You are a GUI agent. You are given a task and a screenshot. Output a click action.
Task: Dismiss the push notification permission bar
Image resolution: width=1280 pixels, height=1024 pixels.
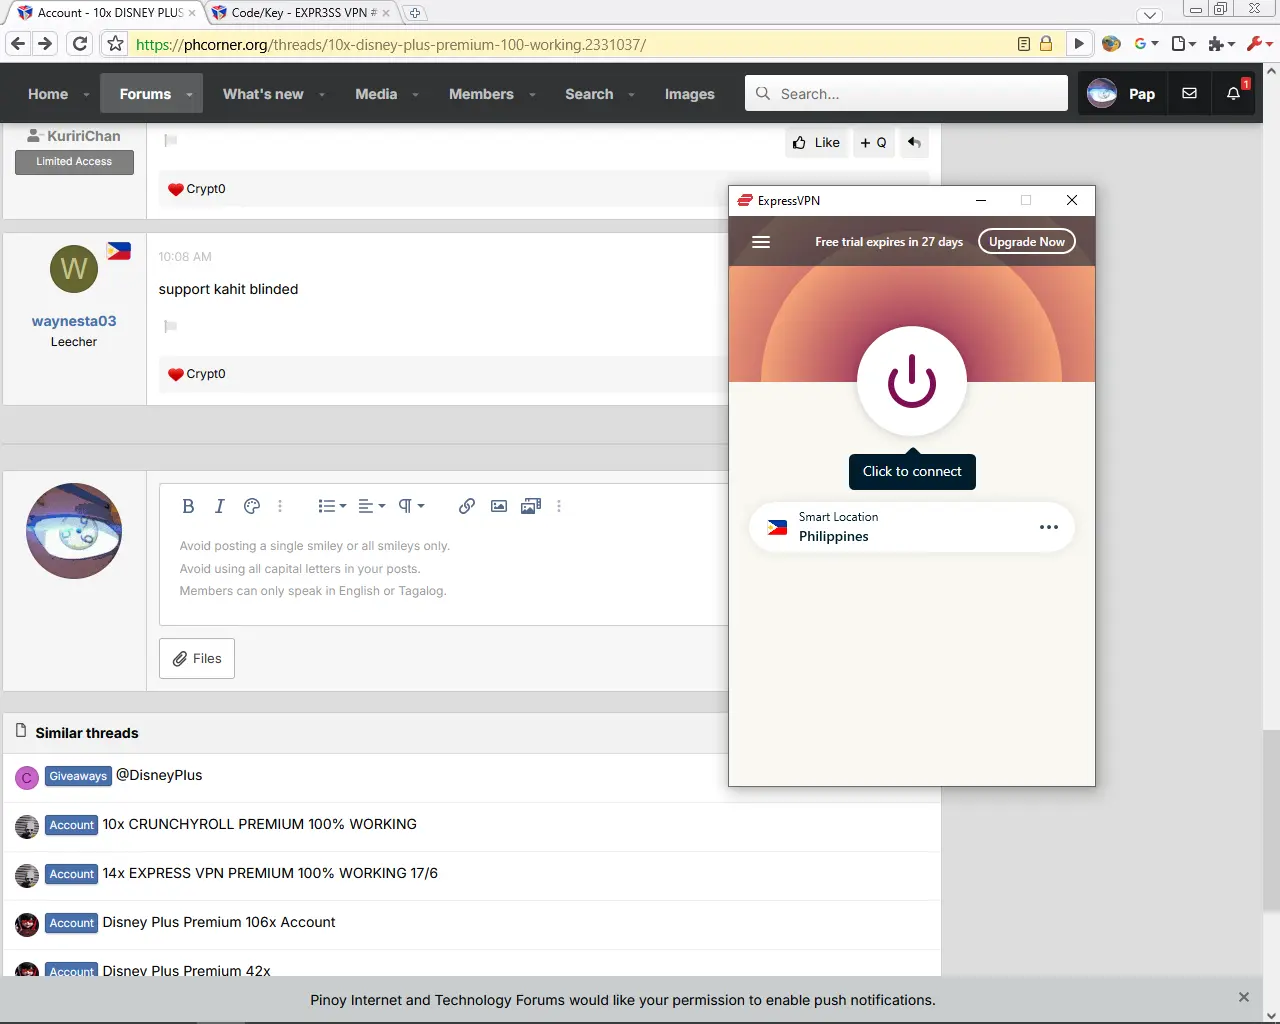pos(1244,997)
